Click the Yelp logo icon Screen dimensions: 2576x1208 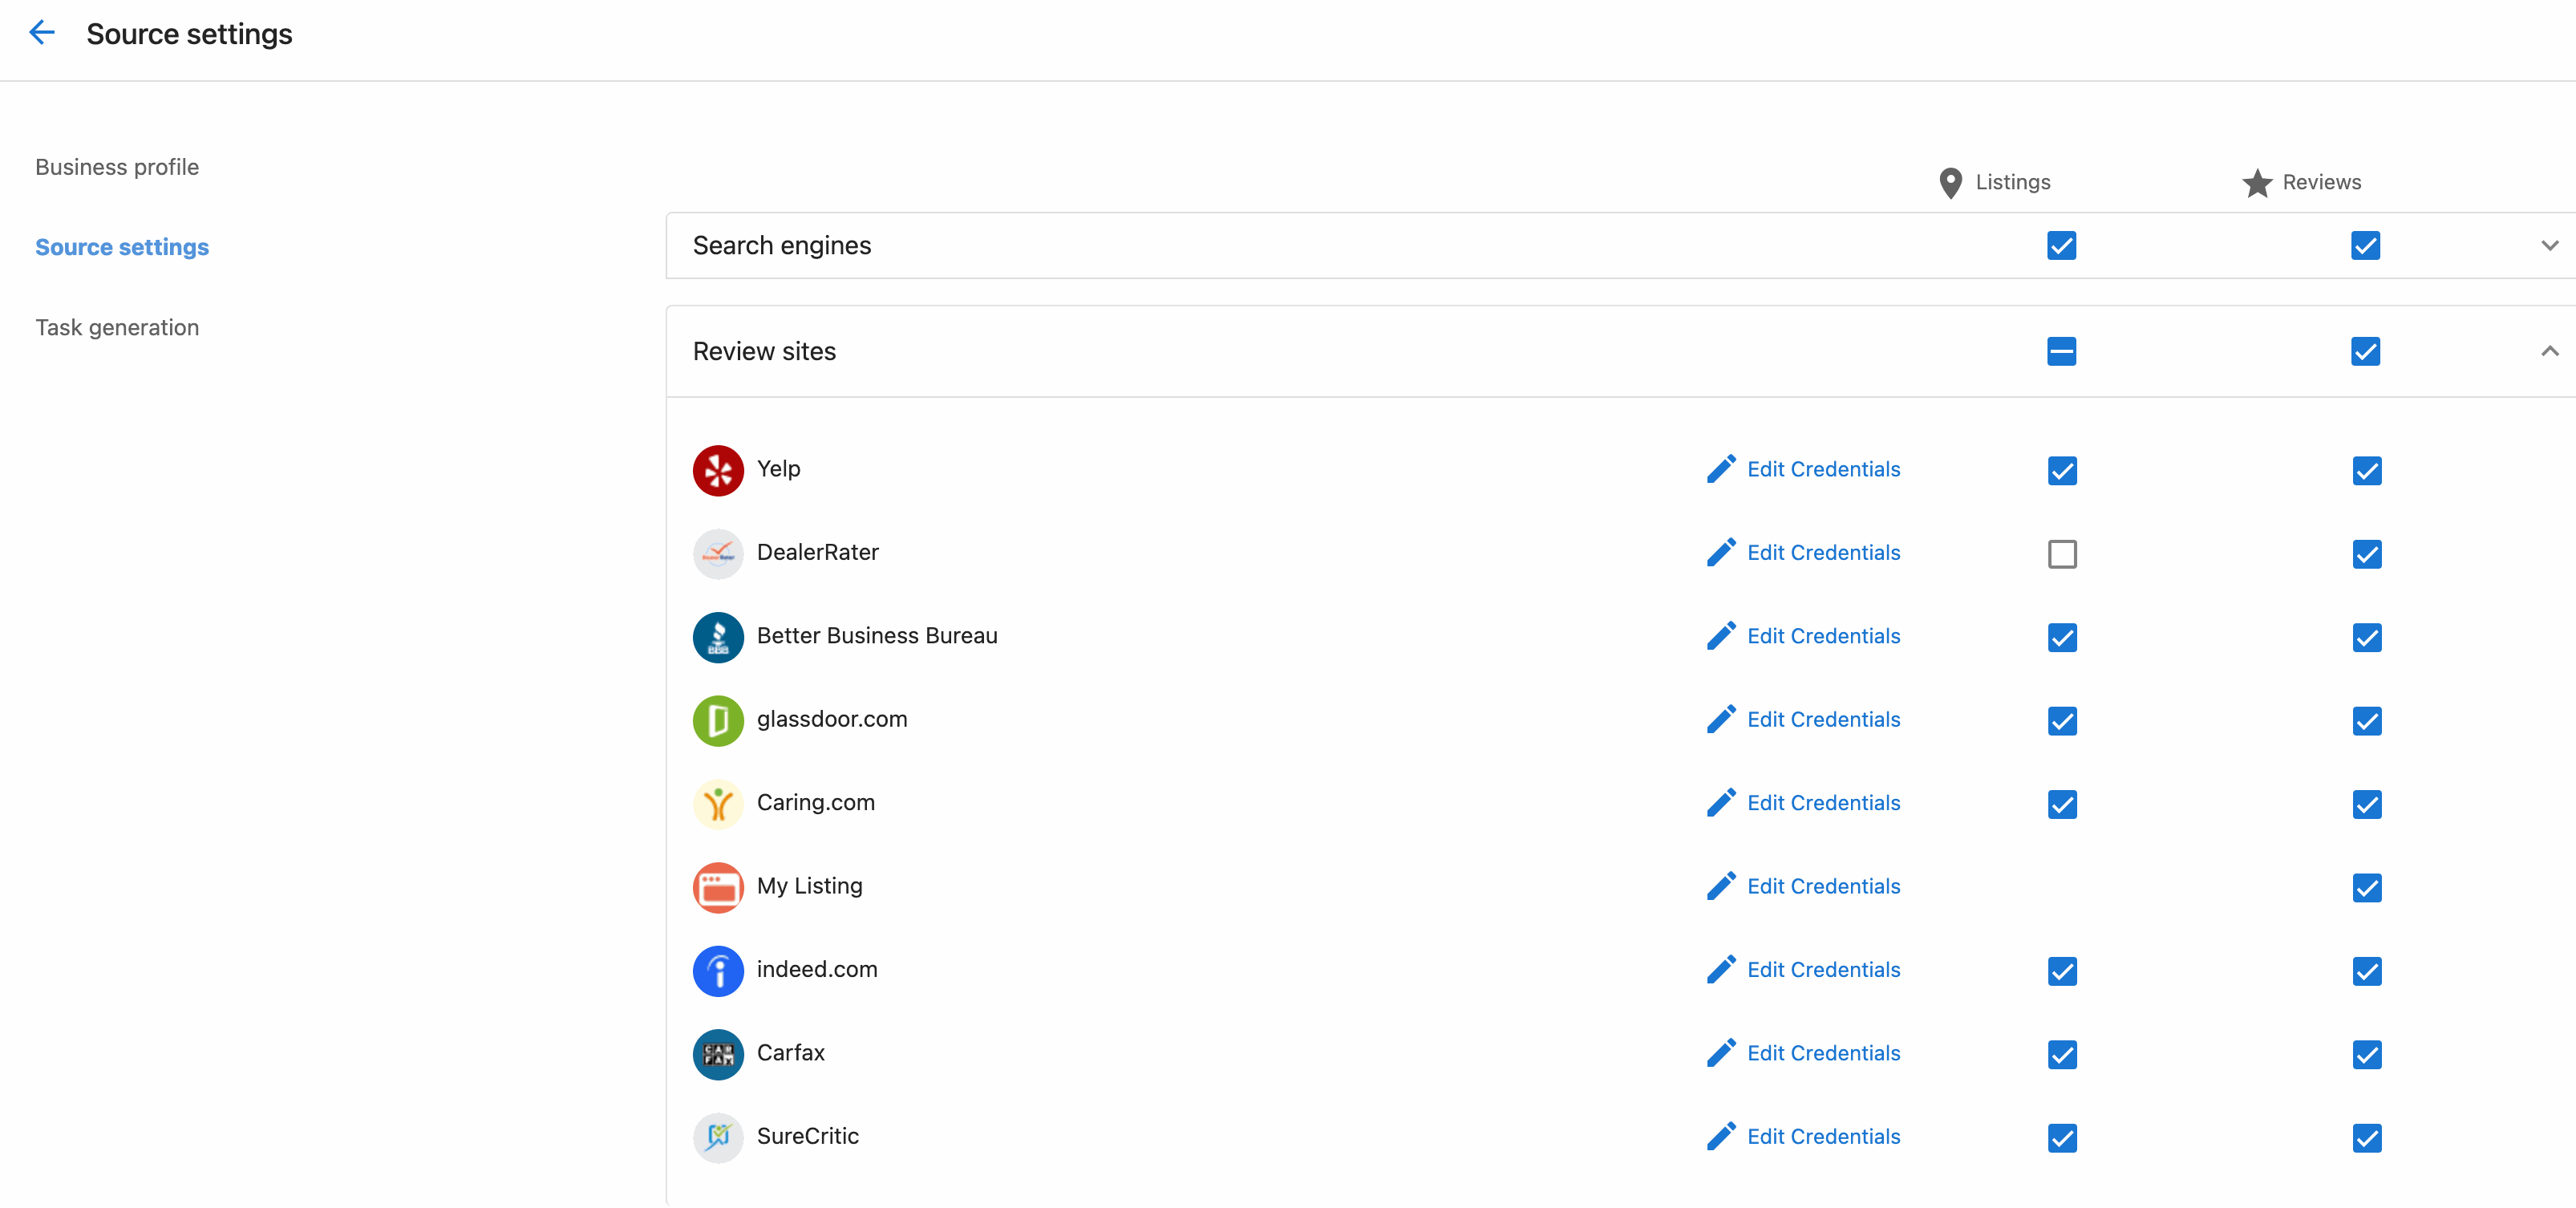[x=718, y=470]
